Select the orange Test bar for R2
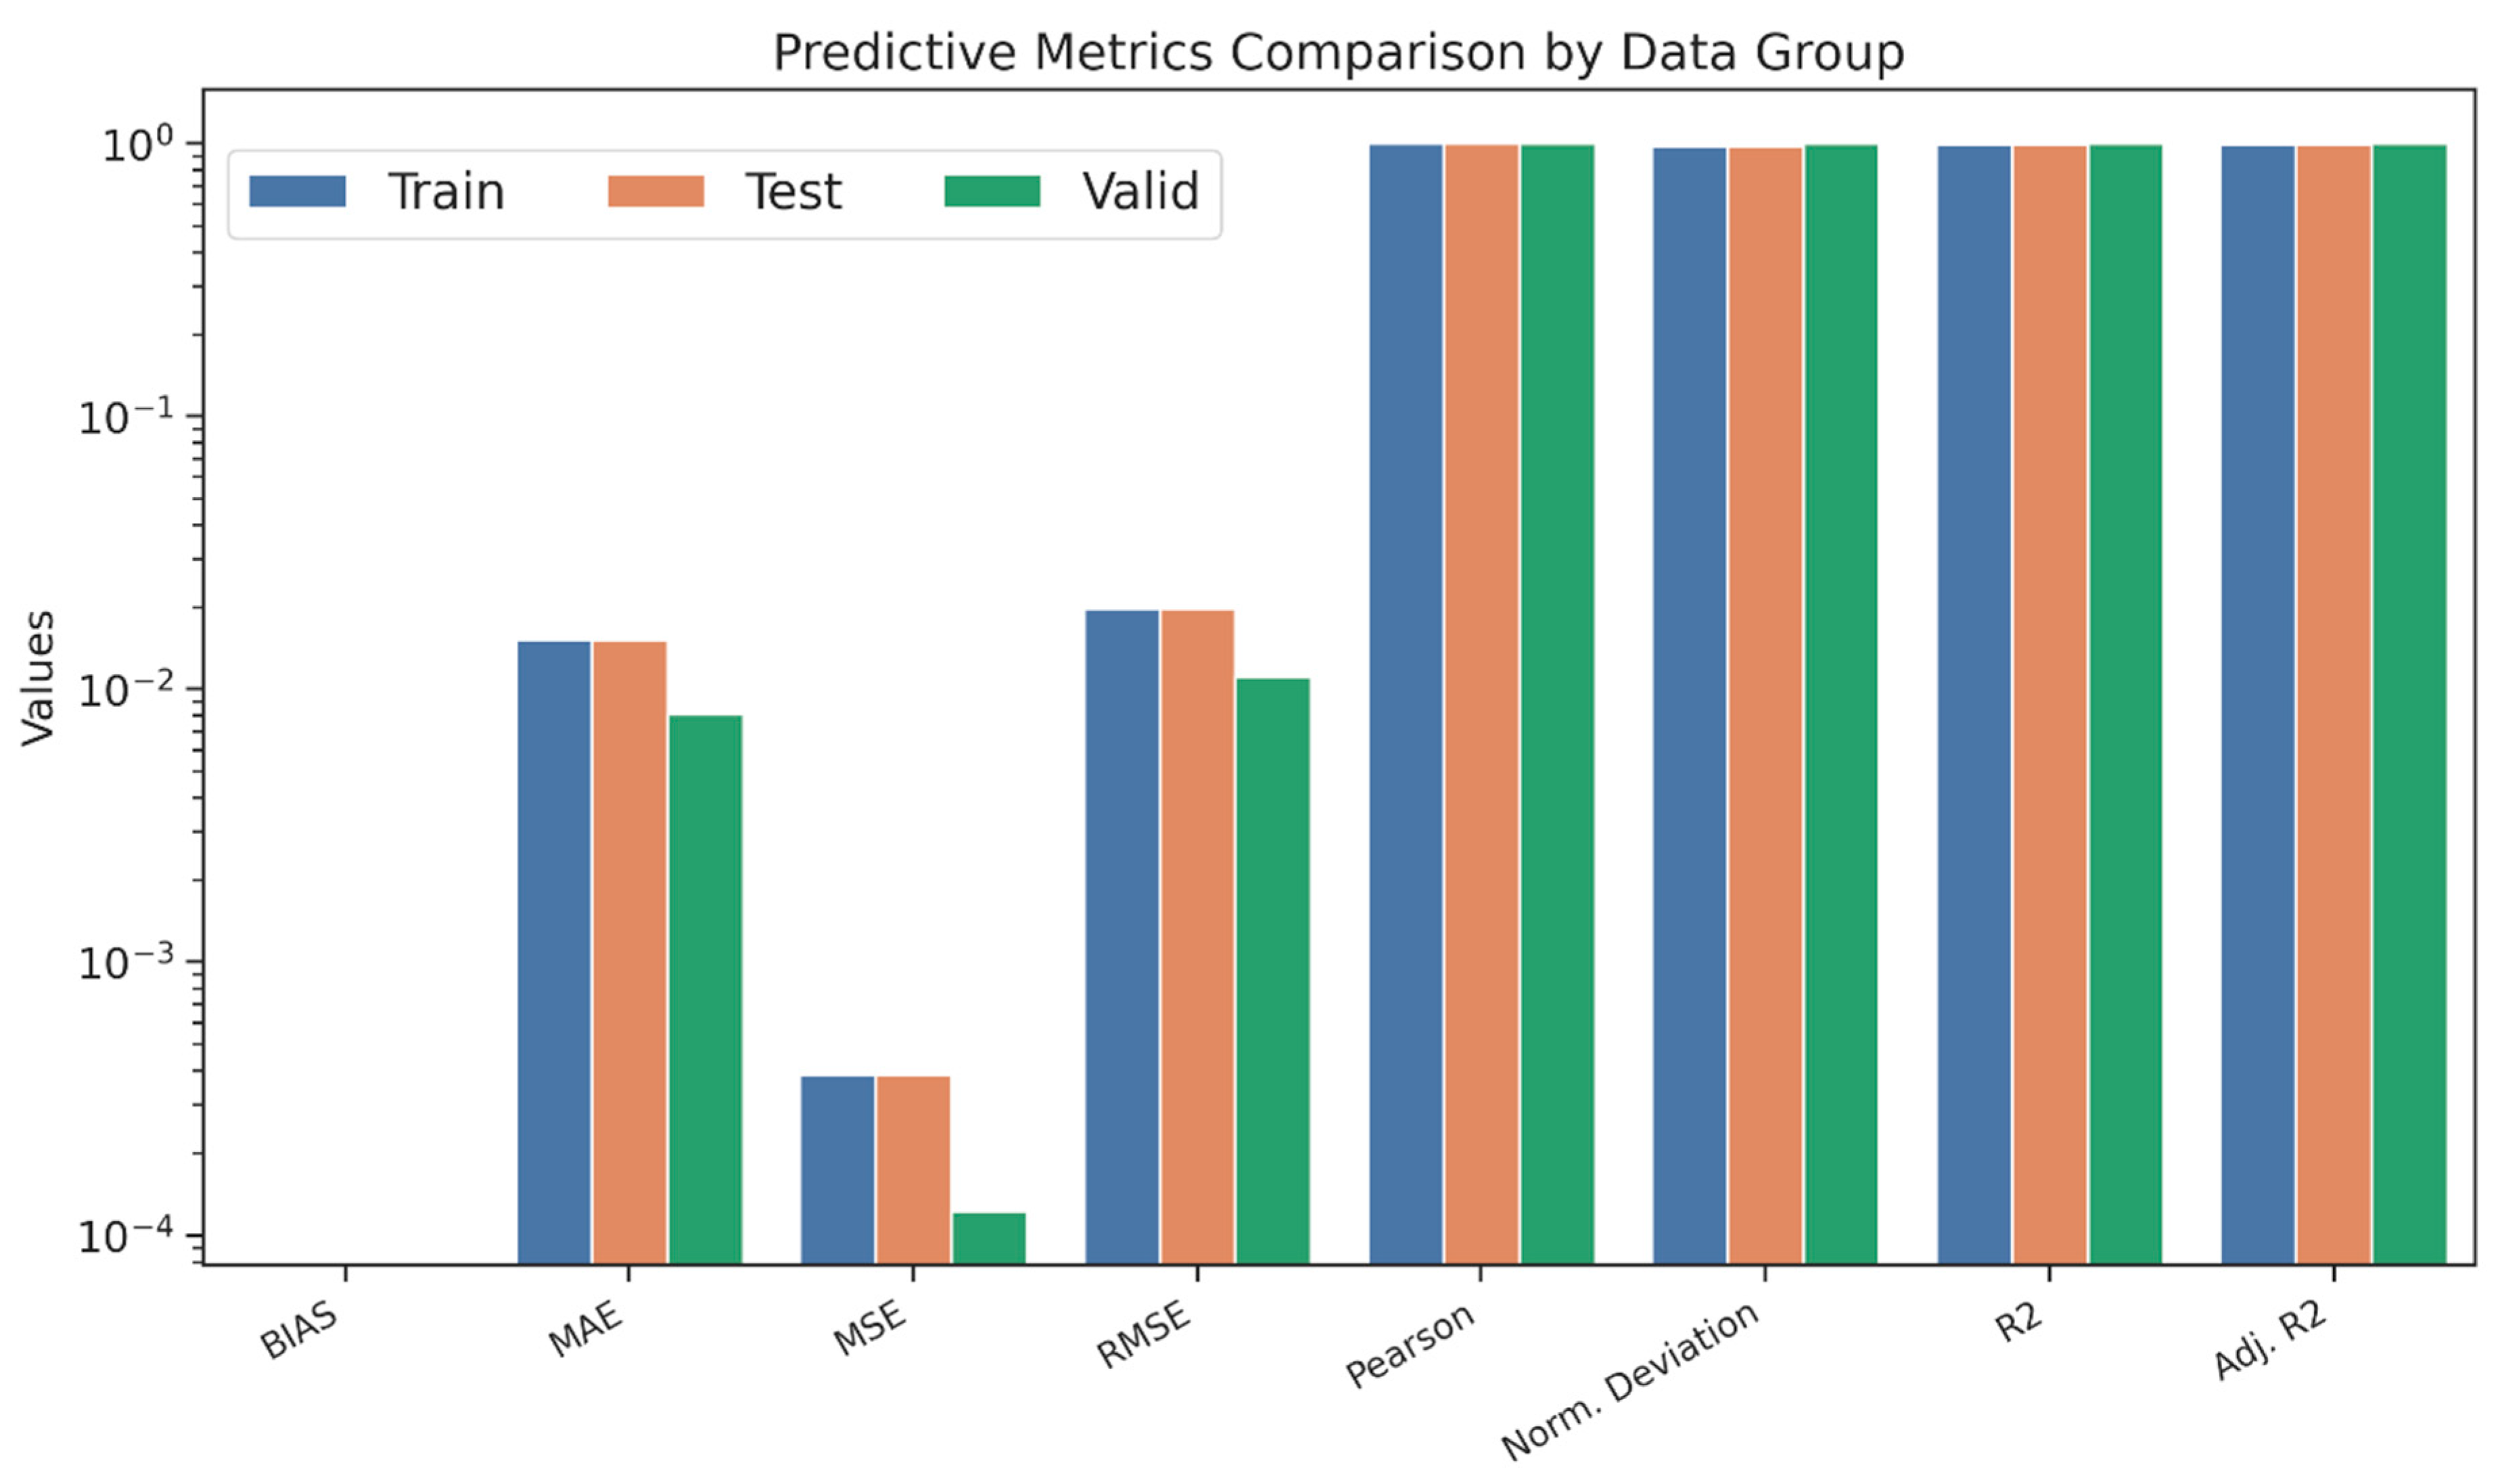This screenshot has height=1484, width=2498. 2049,704
